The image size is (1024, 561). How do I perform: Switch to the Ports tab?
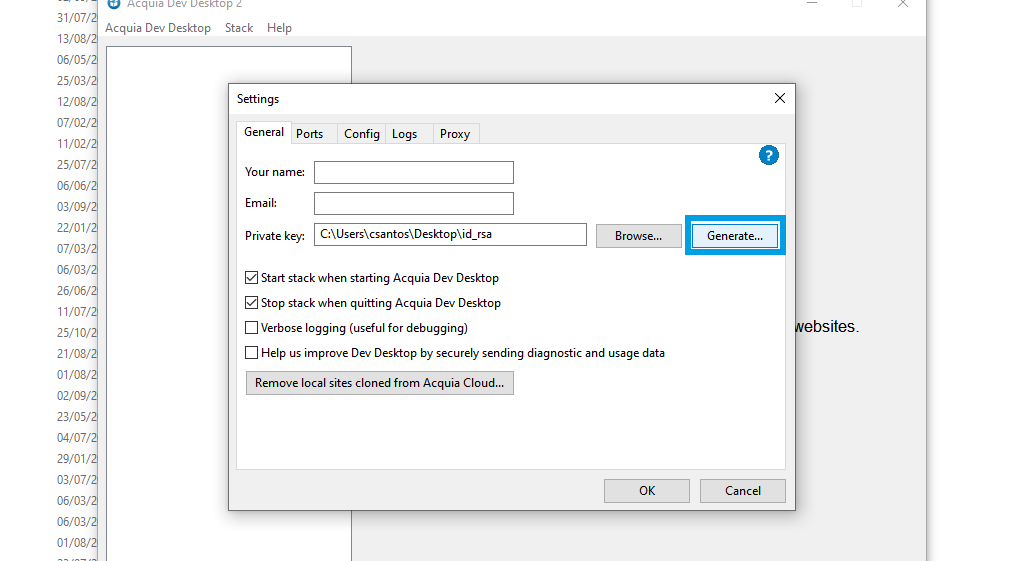310,133
